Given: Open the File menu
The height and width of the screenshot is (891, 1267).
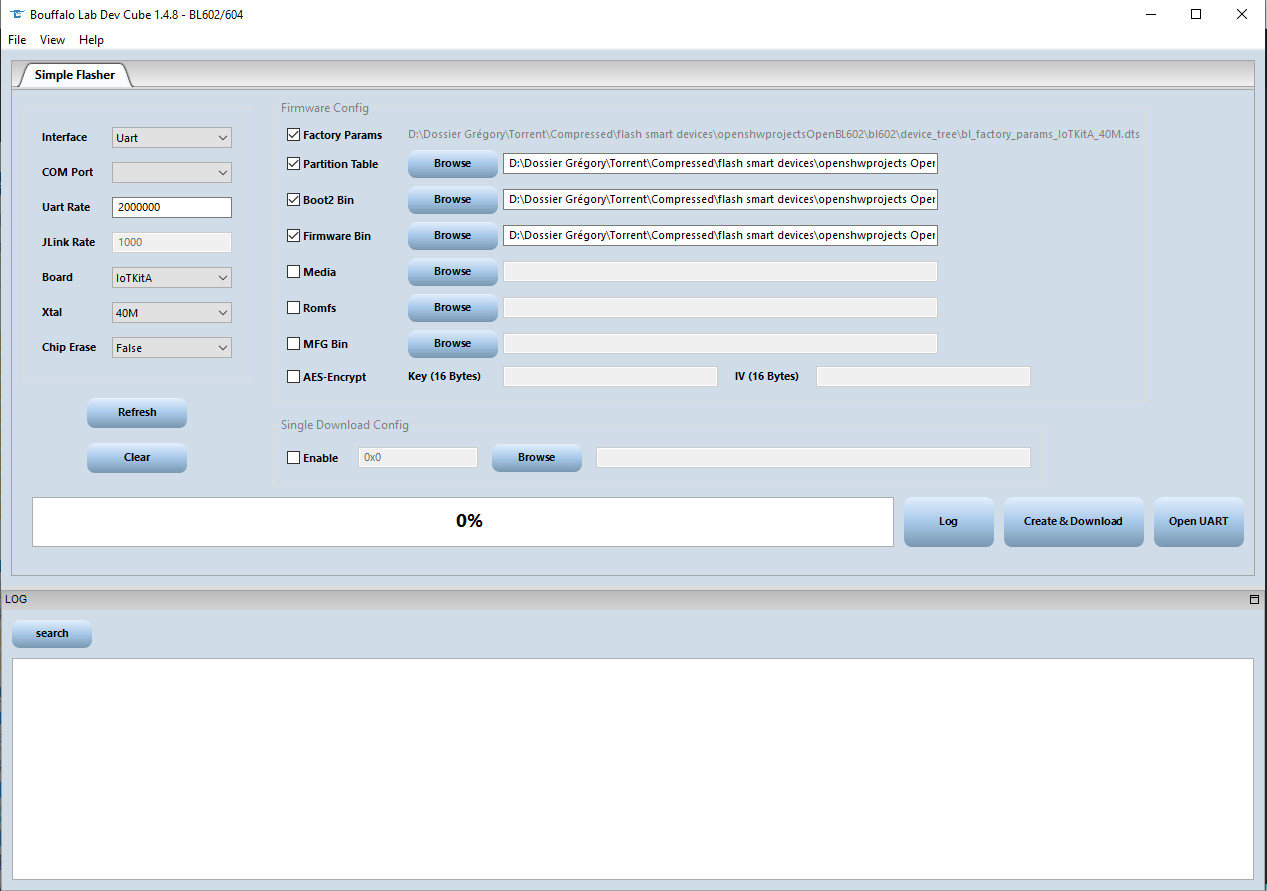Looking at the screenshot, I should point(17,40).
